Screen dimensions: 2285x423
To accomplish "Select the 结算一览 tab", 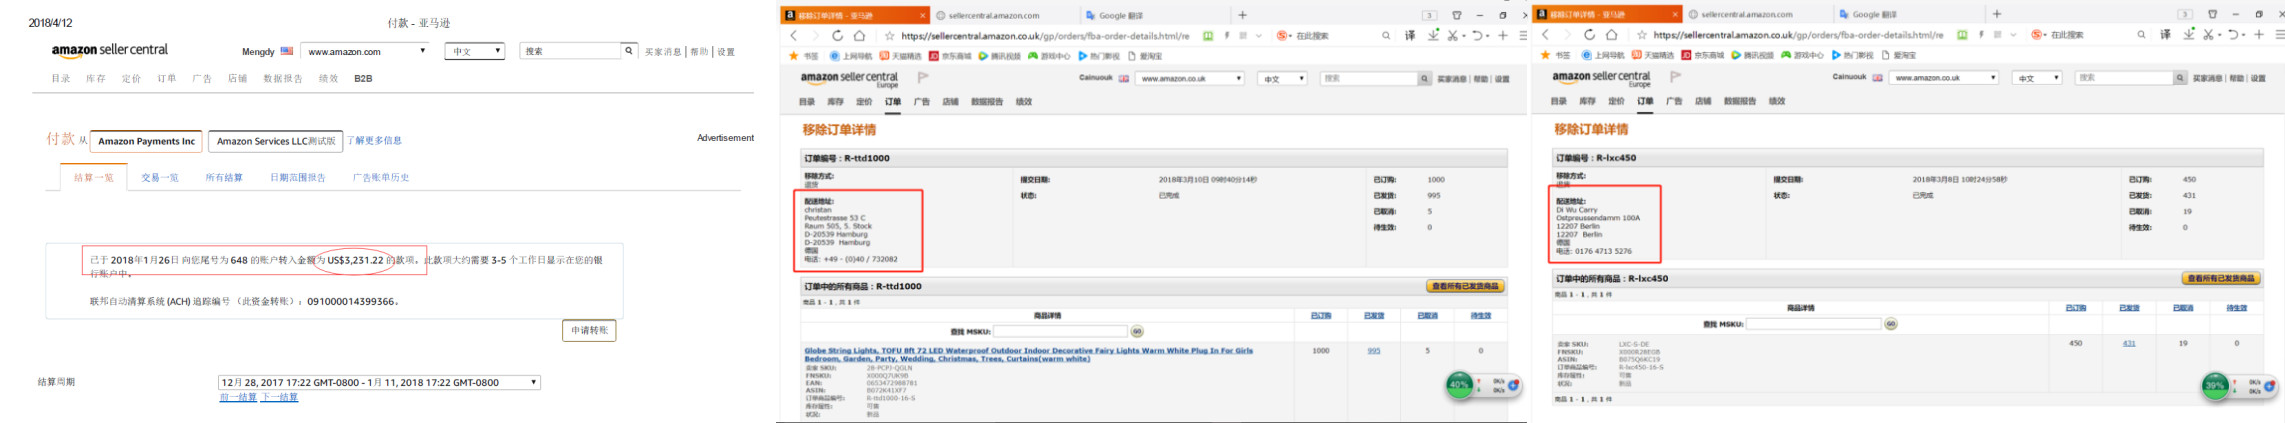I will tap(93, 177).
